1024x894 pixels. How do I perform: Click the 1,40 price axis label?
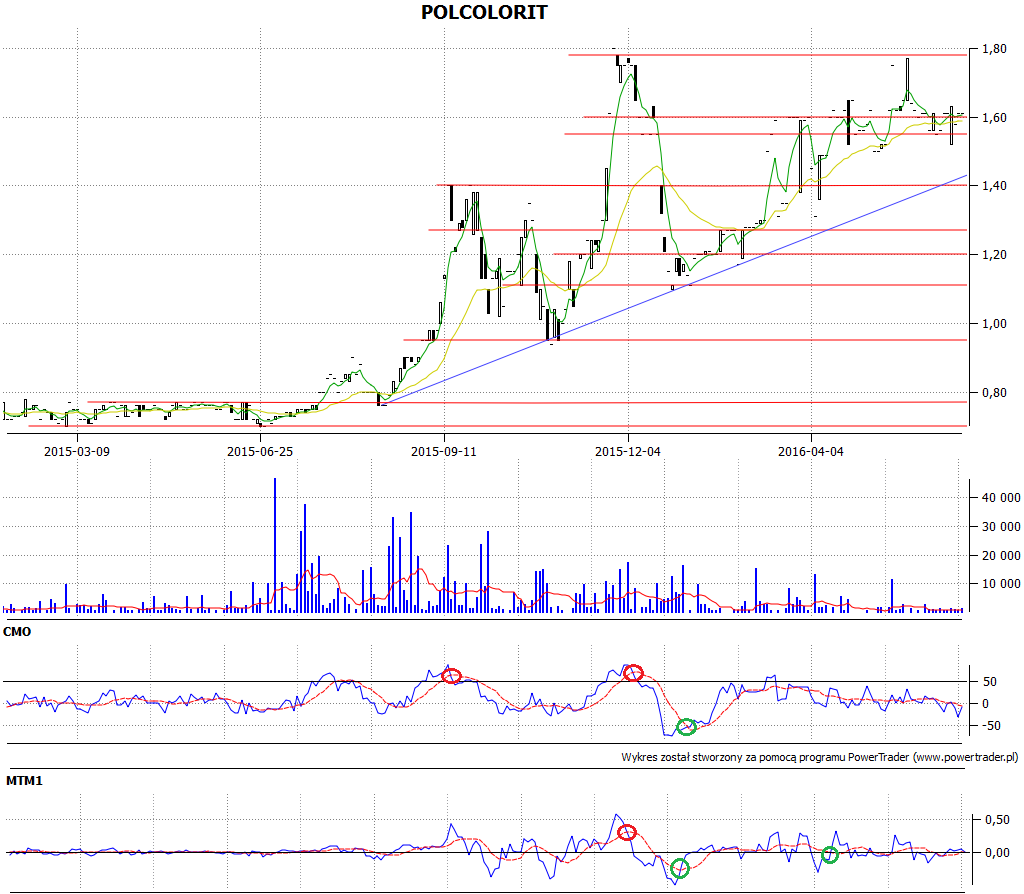[x=995, y=186]
